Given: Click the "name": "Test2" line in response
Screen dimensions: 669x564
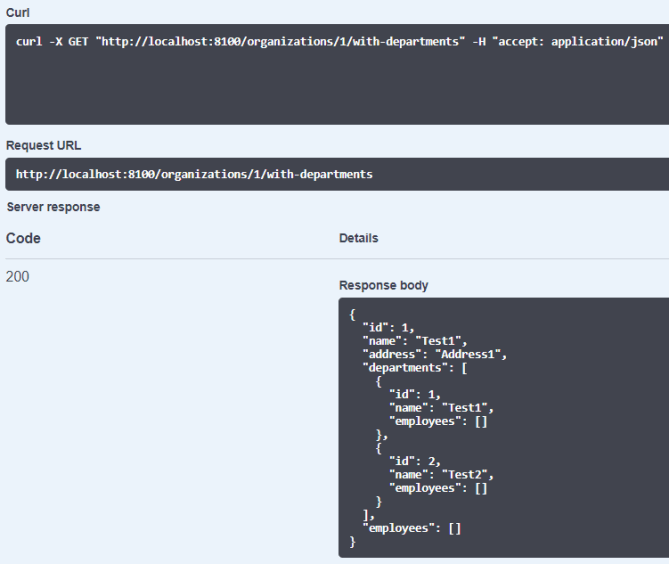Looking at the screenshot, I should coord(441,474).
